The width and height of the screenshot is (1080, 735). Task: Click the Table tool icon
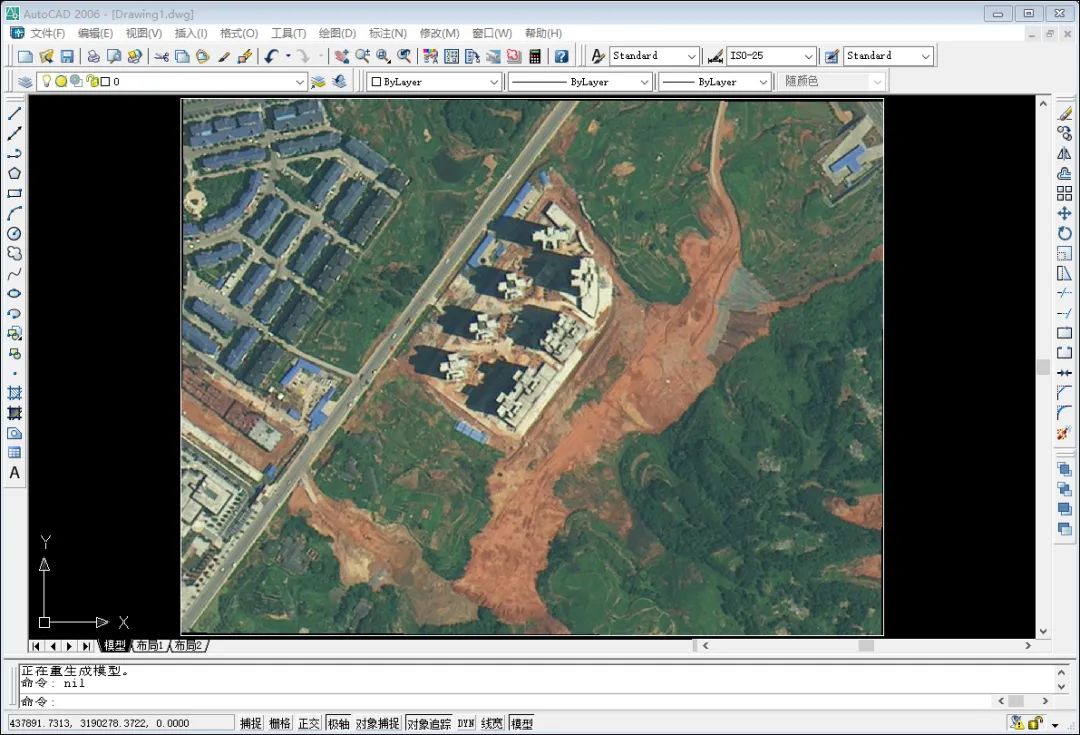14,453
